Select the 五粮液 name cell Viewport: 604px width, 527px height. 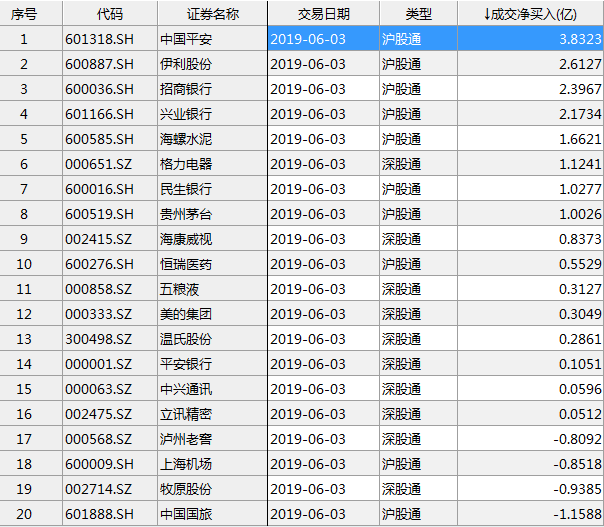pyautogui.click(x=212, y=289)
